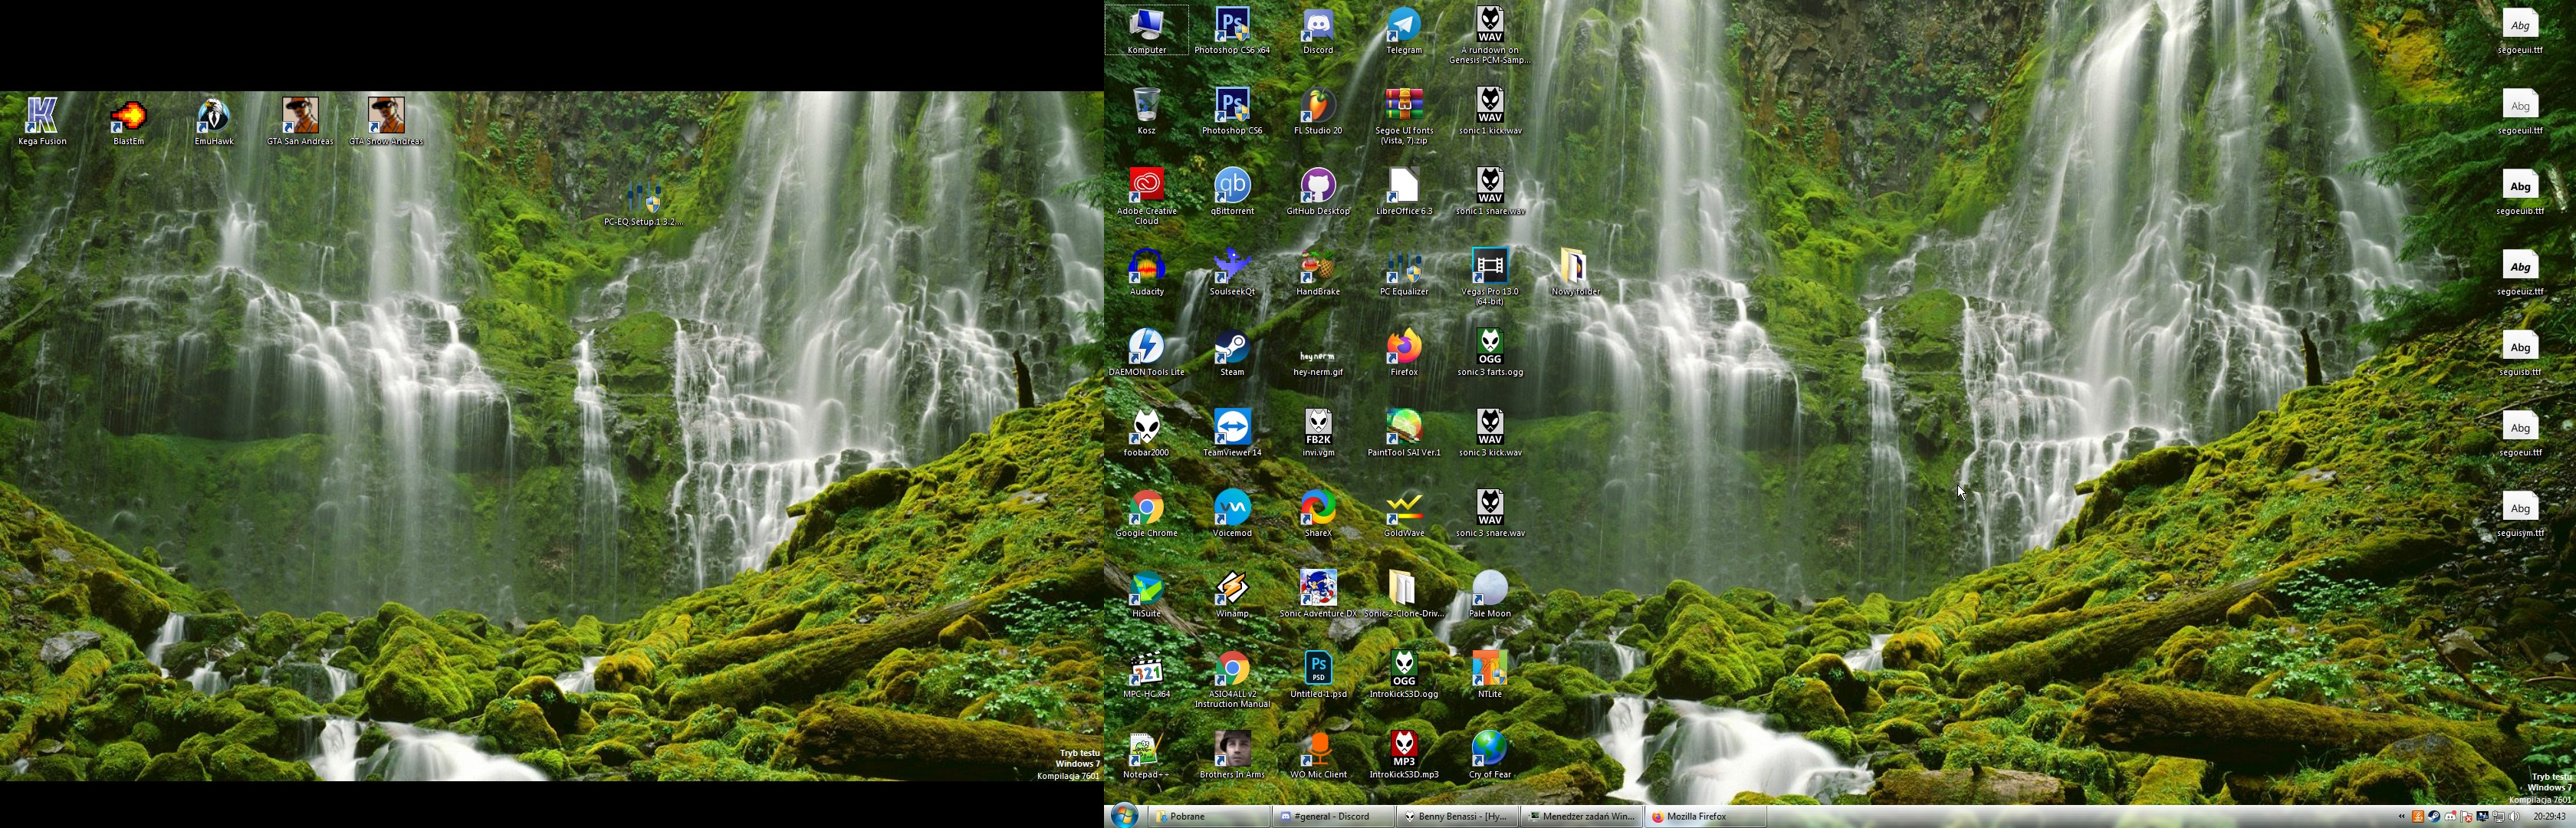Launch the BlastEm emulator icon
Viewport: 2576px width, 828px height.
pos(128,121)
